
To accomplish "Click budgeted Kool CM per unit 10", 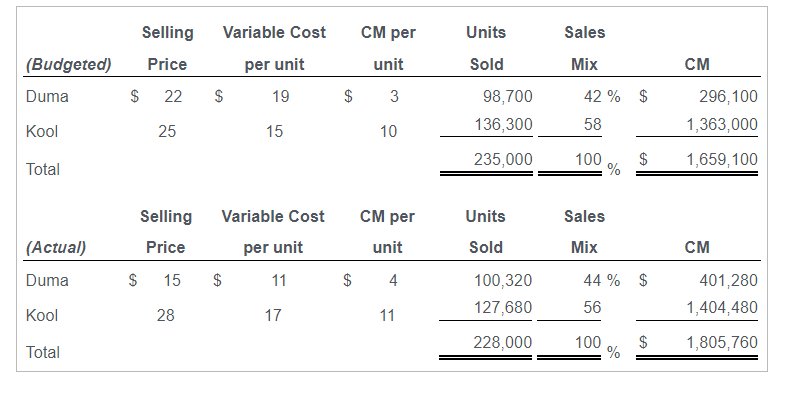I will click(x=388, y=132).
